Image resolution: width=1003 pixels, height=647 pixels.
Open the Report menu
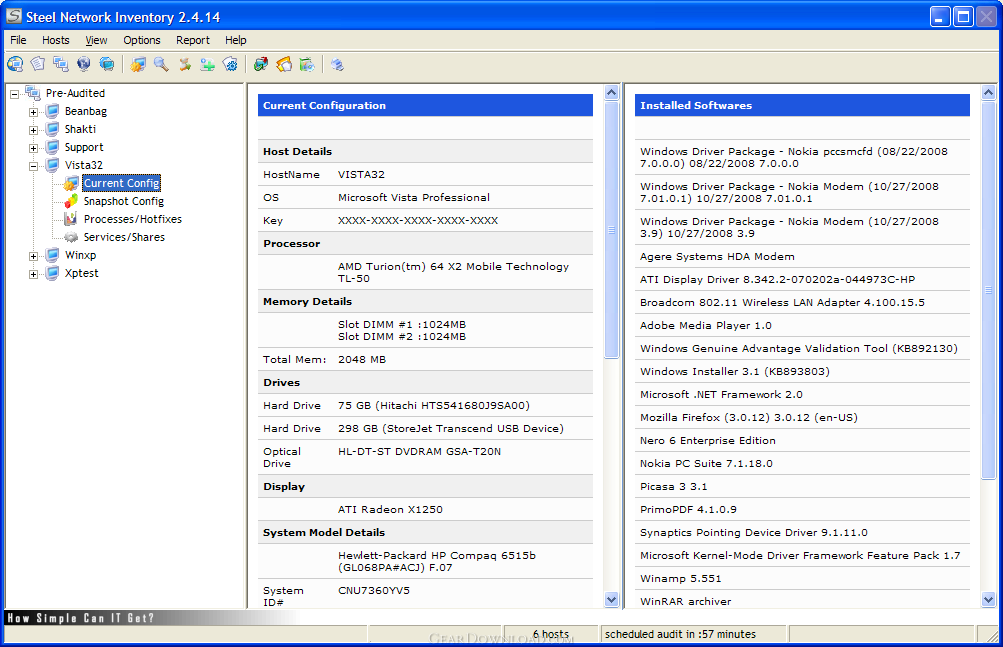(193, 40)
